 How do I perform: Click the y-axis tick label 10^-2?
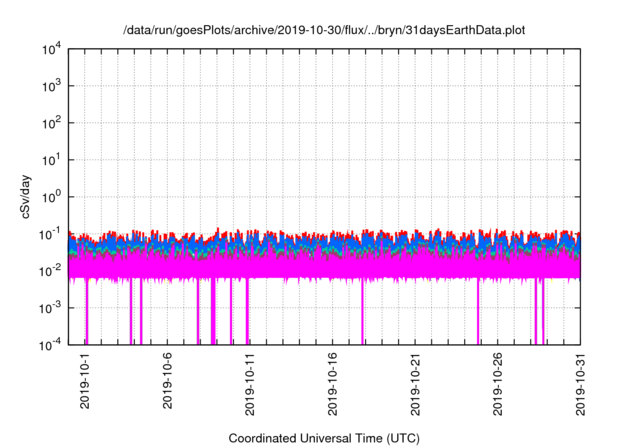click(50, 271)
